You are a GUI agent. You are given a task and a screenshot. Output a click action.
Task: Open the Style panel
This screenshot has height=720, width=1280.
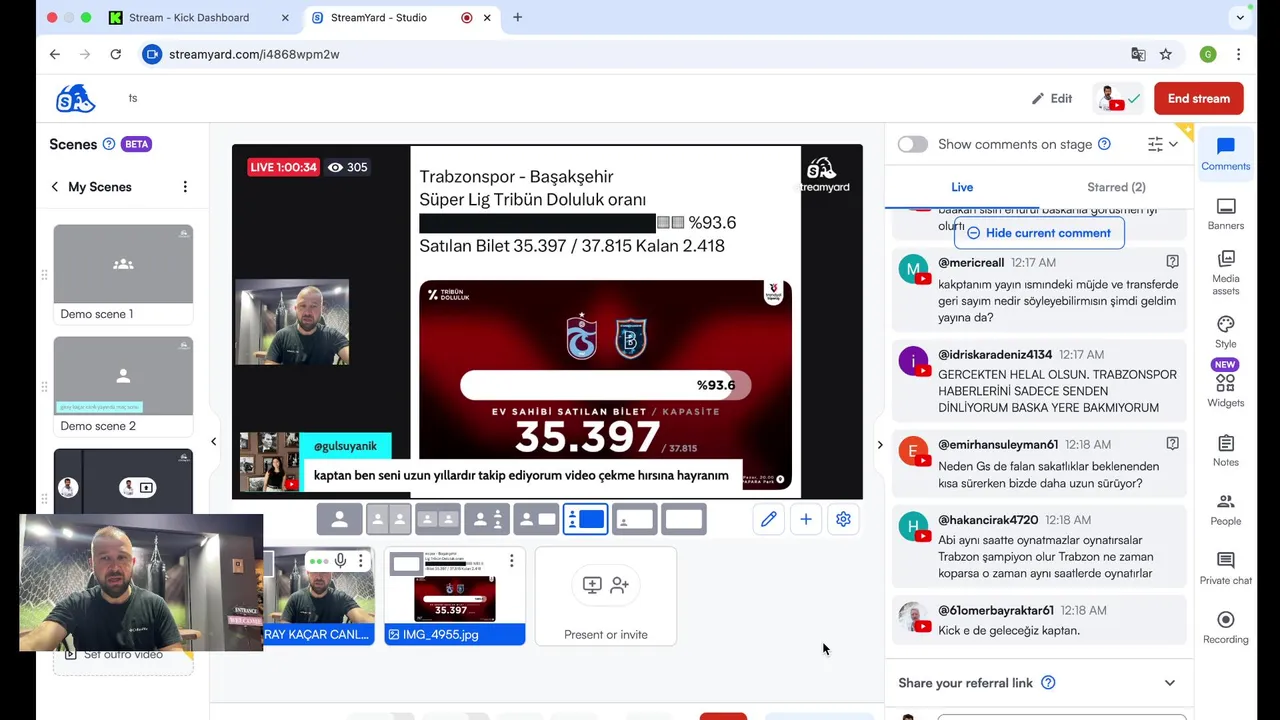click(1226, 332)
